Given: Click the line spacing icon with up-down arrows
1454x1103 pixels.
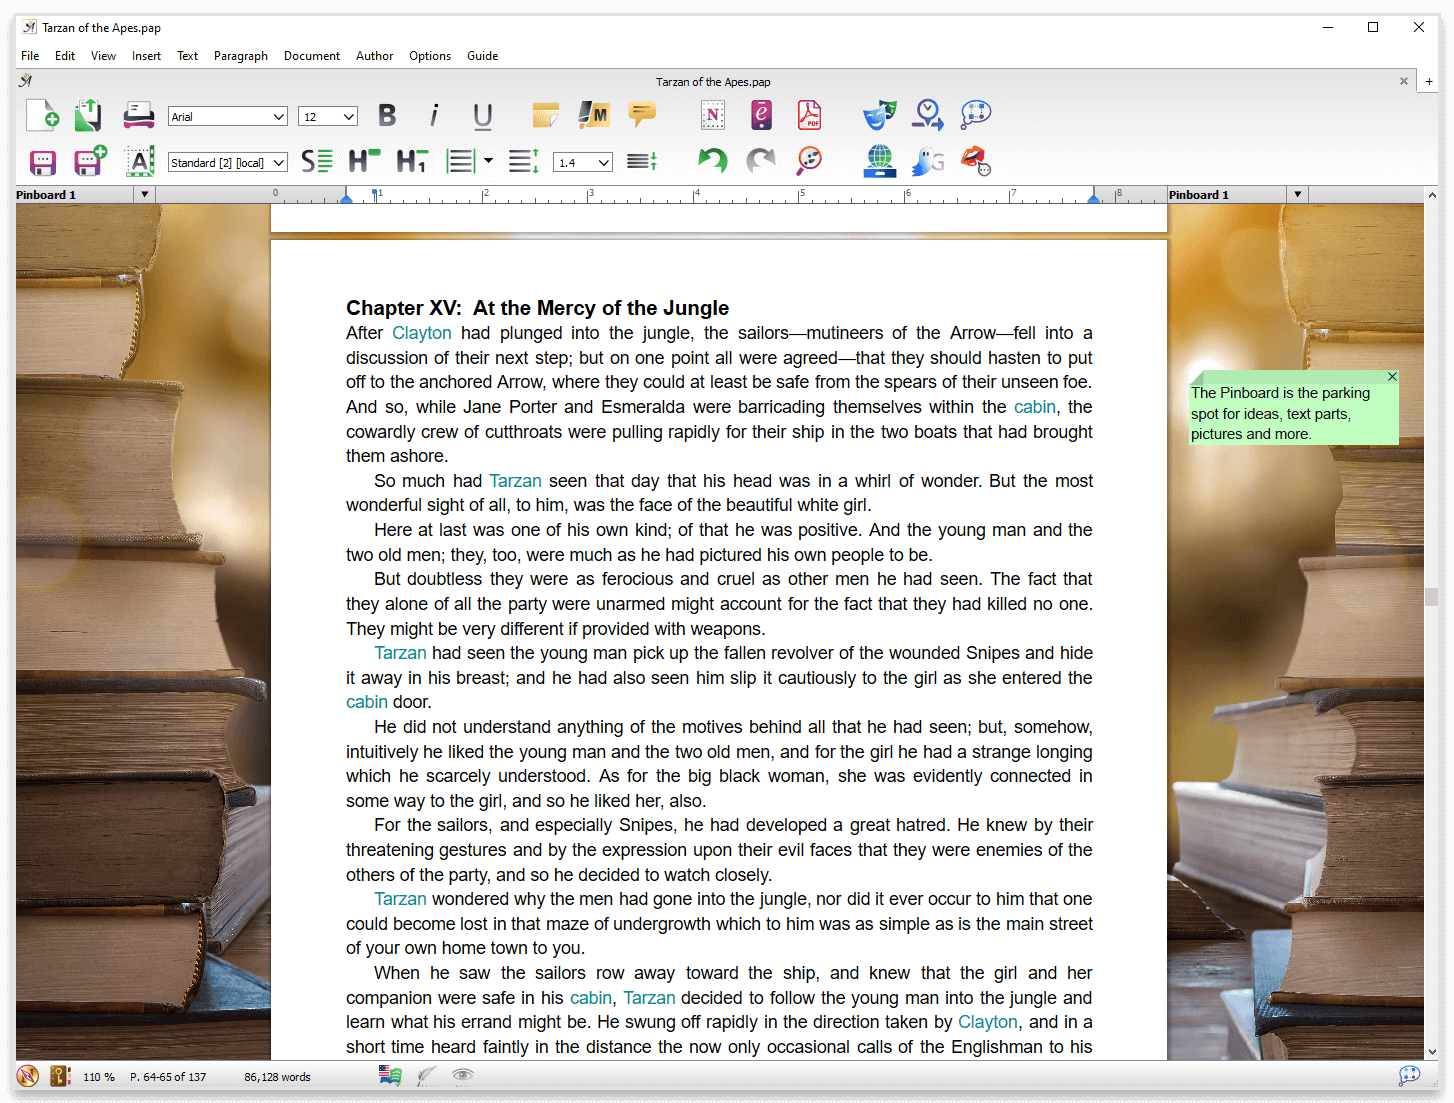Looking at the screenshot, I should click(524, 161).
